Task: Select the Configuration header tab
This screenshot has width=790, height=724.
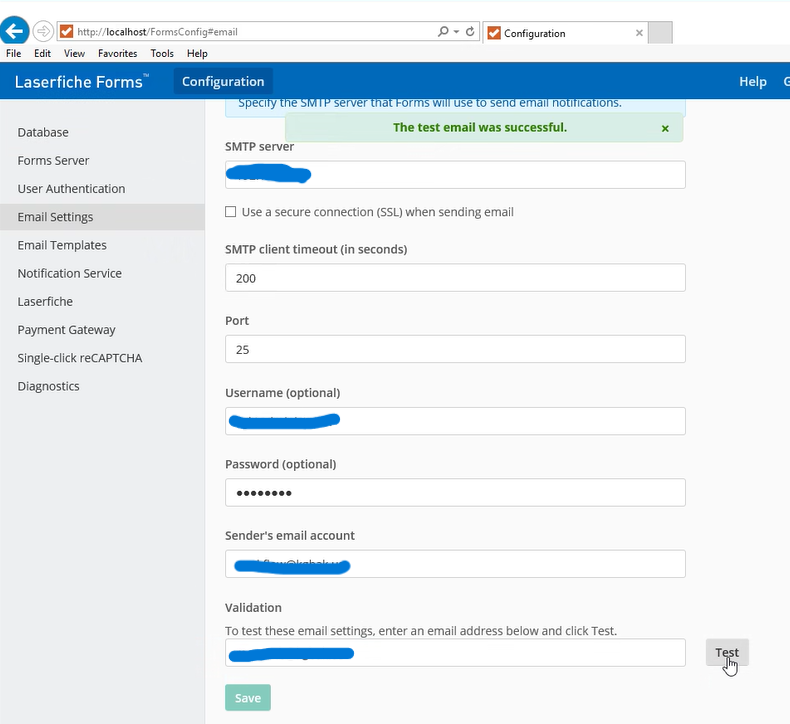Action: pos(223,82)
